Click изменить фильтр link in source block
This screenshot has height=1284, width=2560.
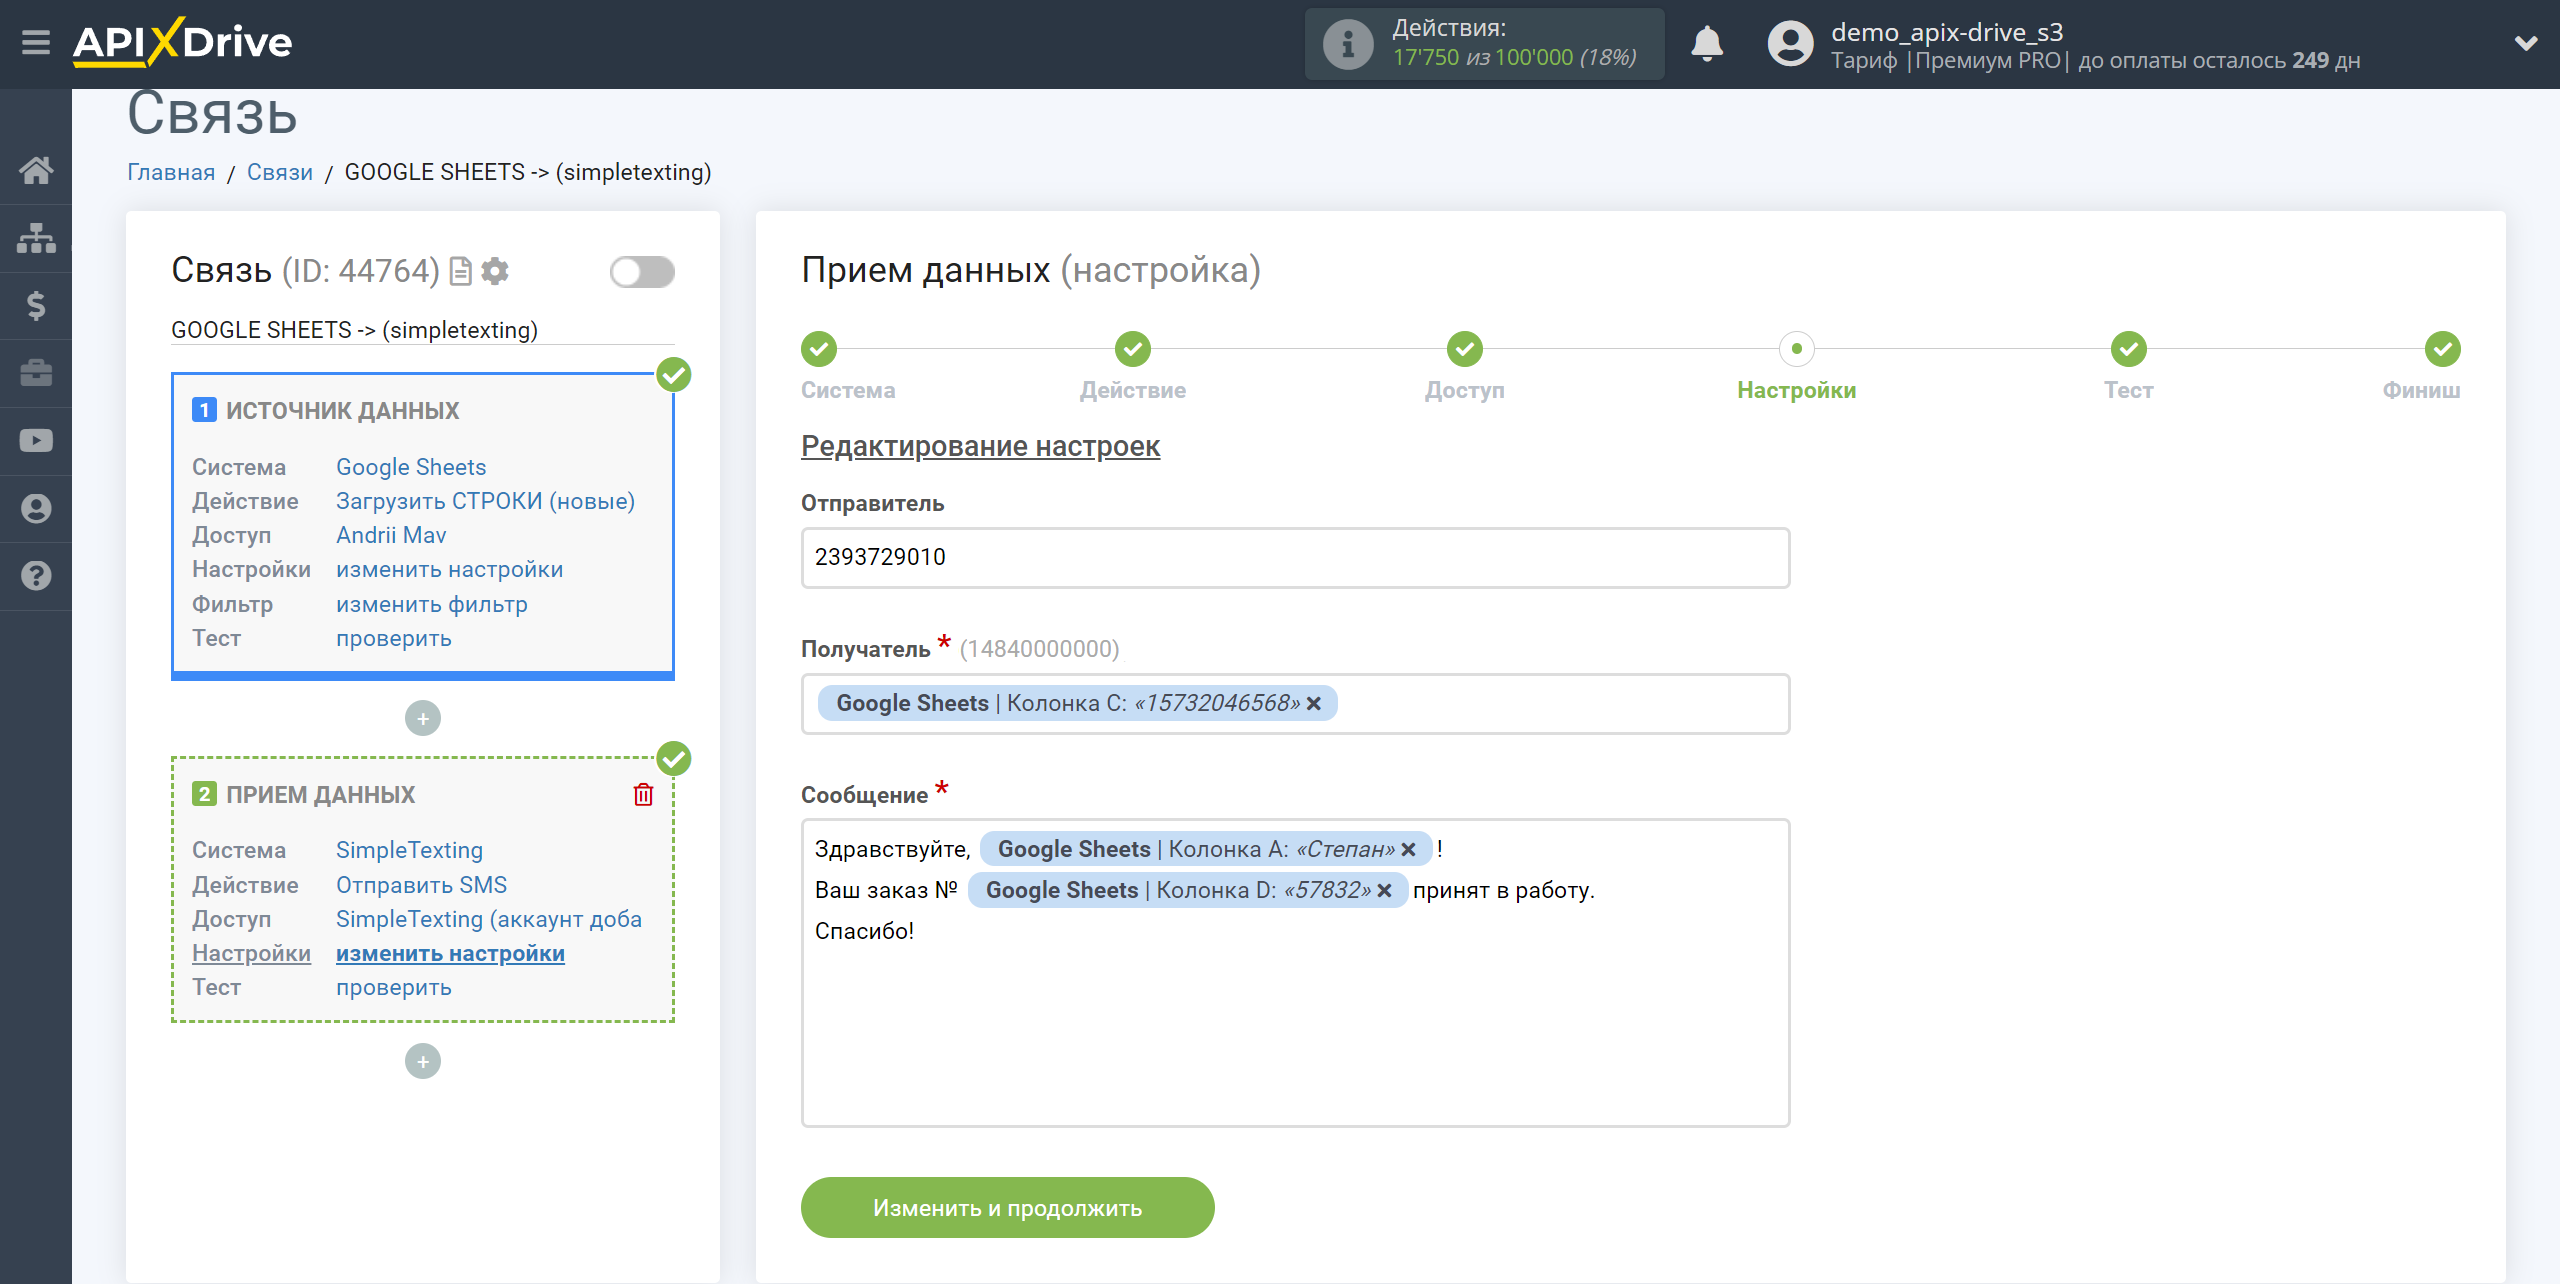(430, 603)
